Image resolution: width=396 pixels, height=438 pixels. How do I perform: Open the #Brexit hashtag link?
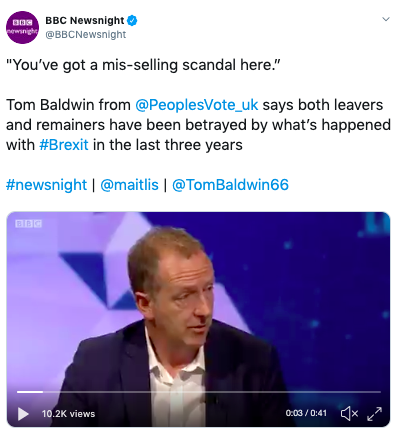tap(64, 145)
